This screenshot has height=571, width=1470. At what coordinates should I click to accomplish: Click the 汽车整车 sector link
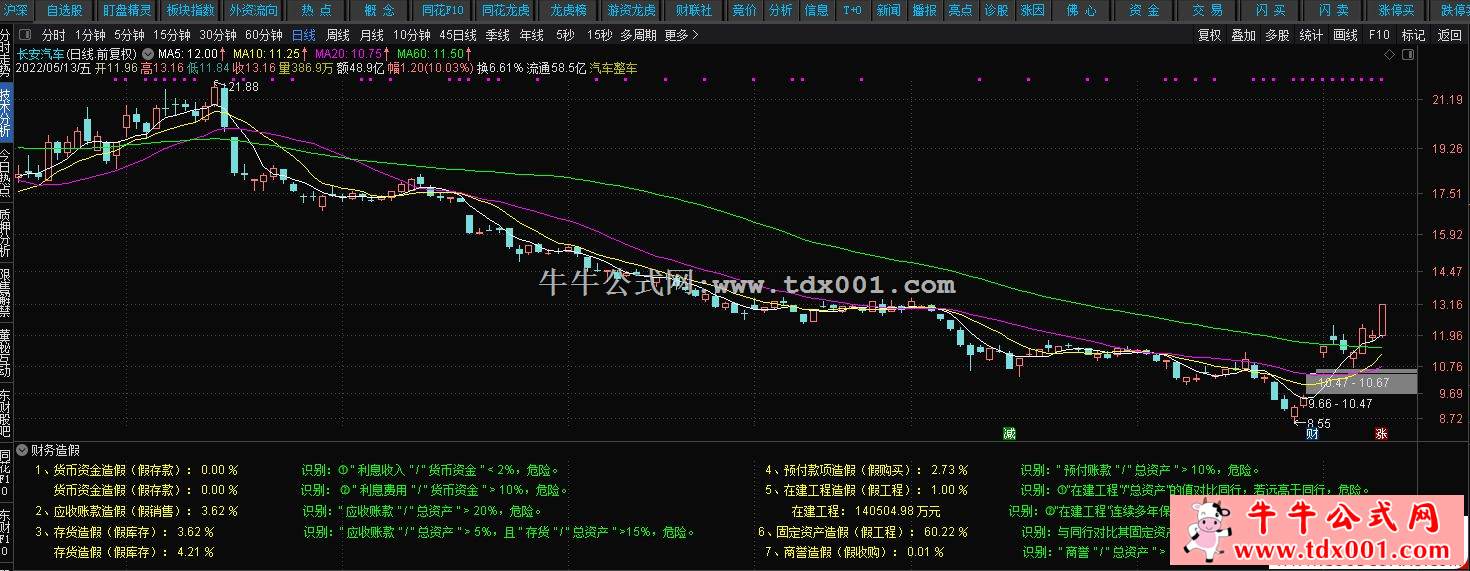click(x=613, y=68)
